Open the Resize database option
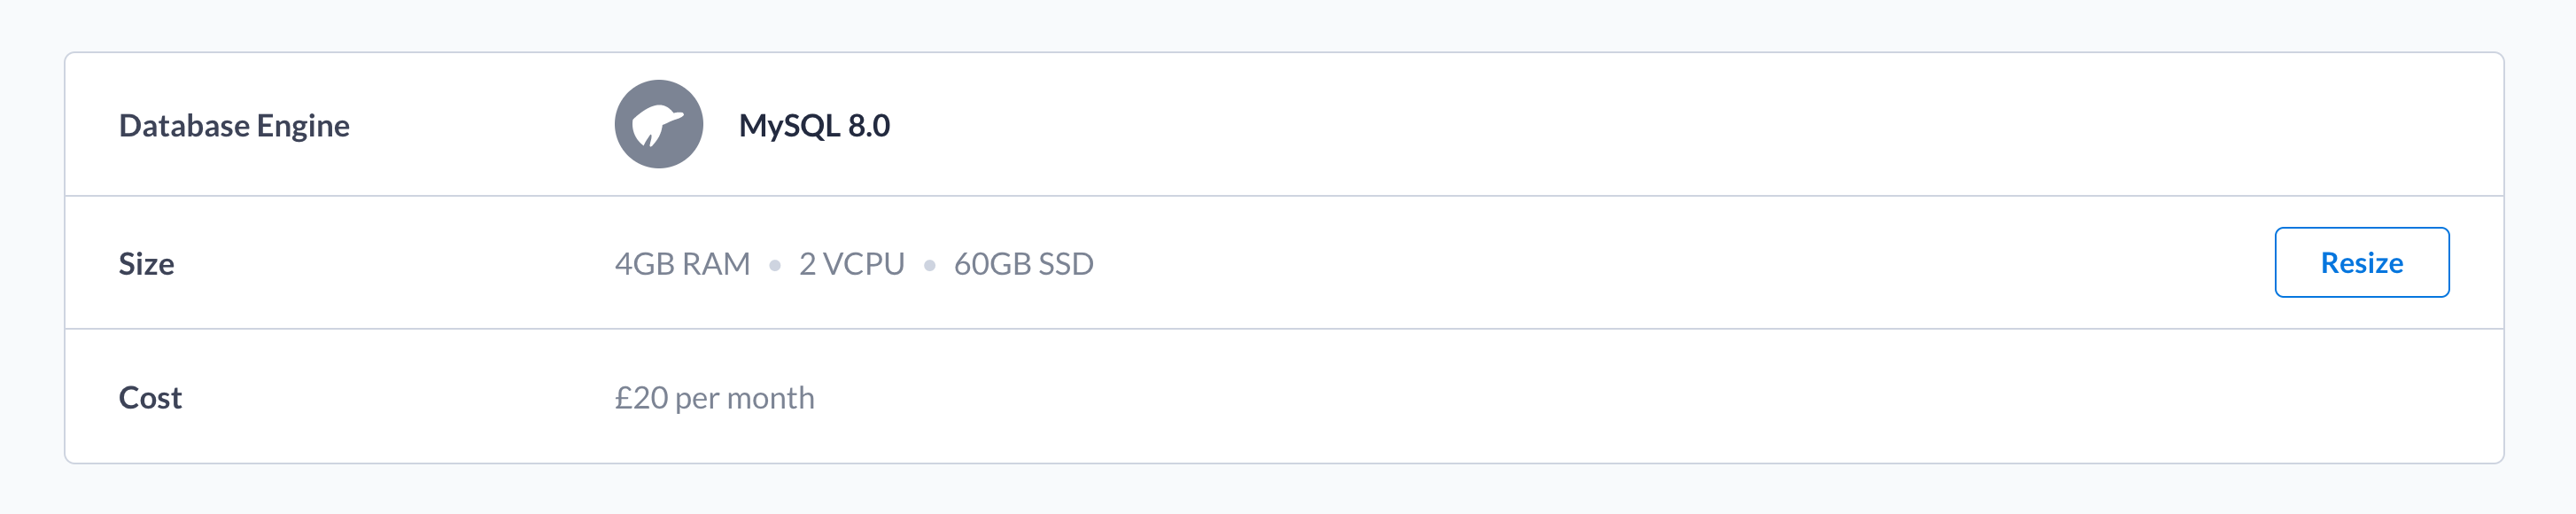Screen dimensions: 2576x514 click(x=2361, y=262)
